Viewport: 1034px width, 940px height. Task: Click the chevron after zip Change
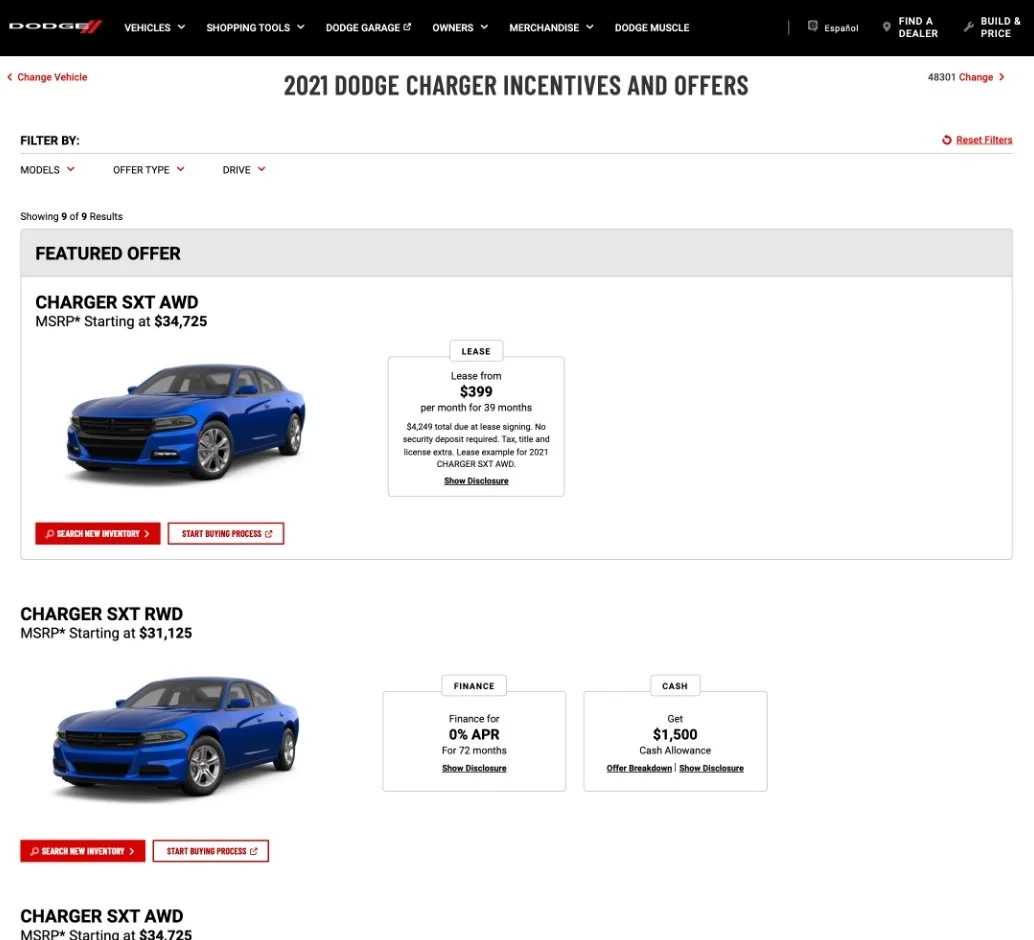pos(1002,77)
